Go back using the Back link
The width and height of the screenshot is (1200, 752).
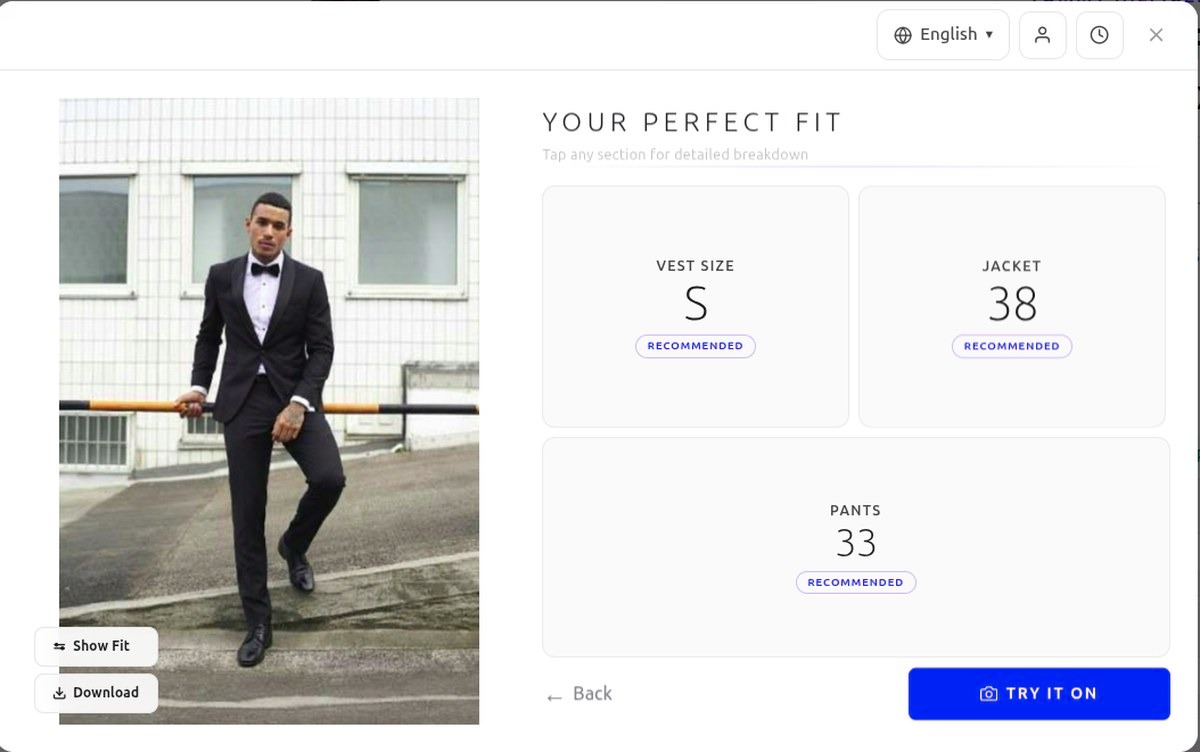pos(592,694)
